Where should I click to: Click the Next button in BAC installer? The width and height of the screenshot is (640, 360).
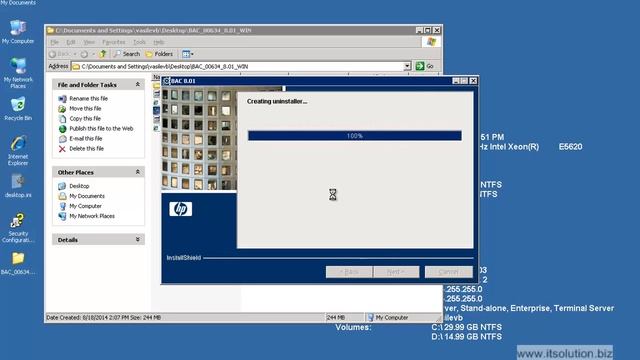pyautogui.click(x=396, y=271)
